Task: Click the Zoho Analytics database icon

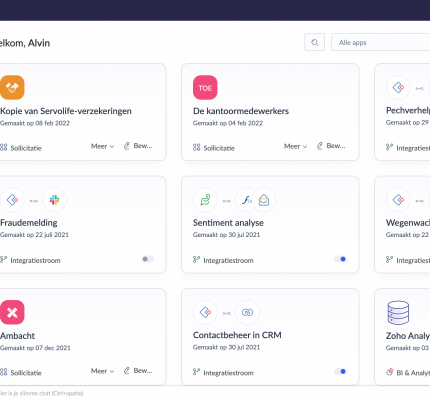Action: pyautogui.click(x=398, y=313)
